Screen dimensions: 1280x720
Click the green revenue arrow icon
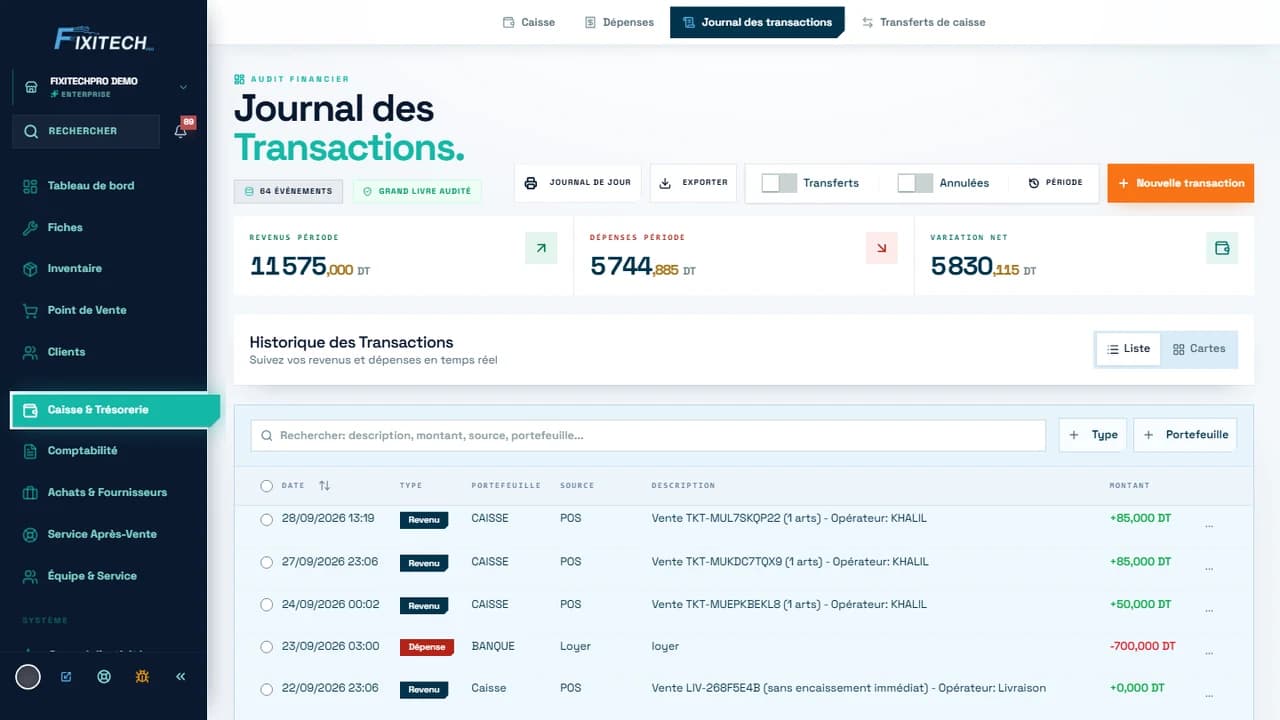[541, 248]
